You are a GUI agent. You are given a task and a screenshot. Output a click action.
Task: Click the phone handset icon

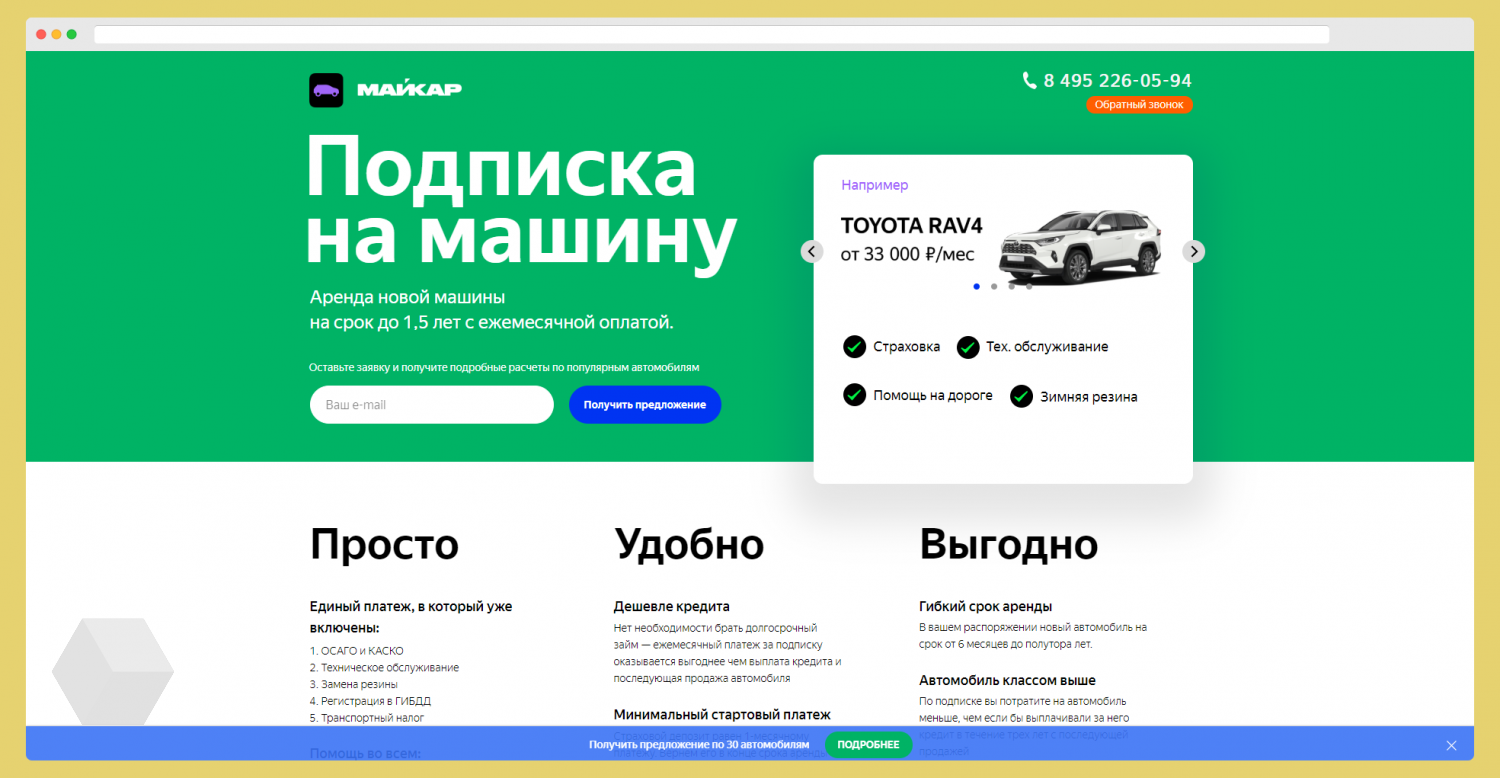click(1029, 81)
